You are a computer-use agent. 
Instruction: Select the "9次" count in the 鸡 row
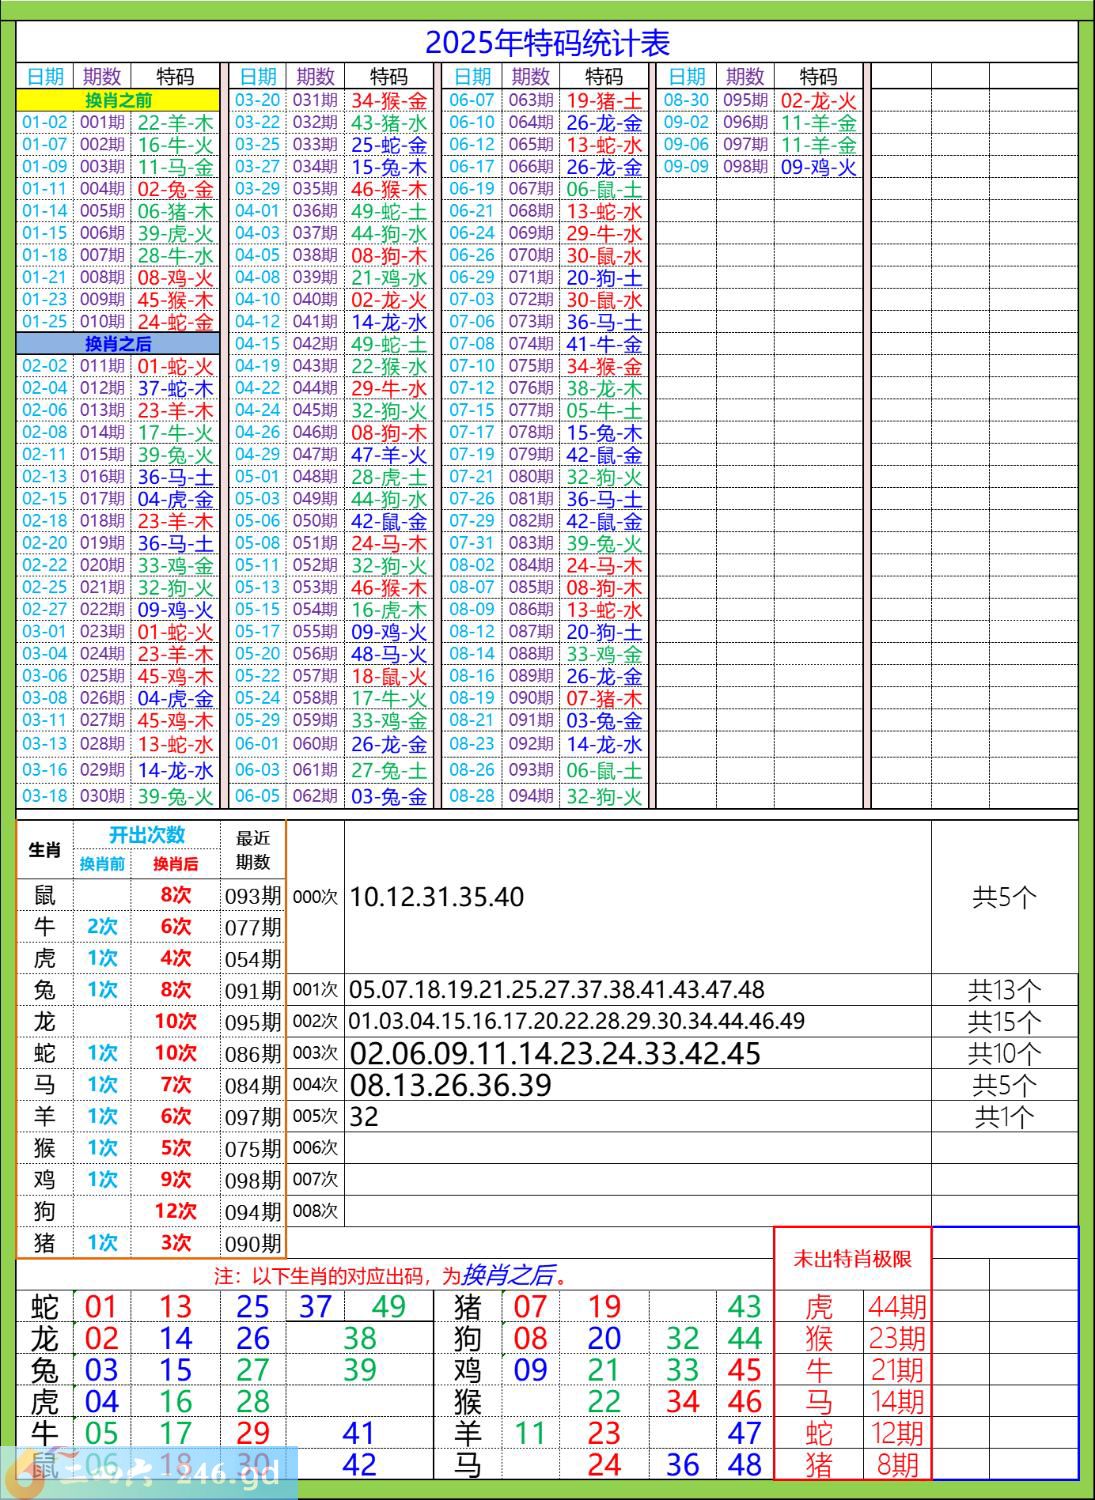pyautogui.click(x=175, y=1179)
